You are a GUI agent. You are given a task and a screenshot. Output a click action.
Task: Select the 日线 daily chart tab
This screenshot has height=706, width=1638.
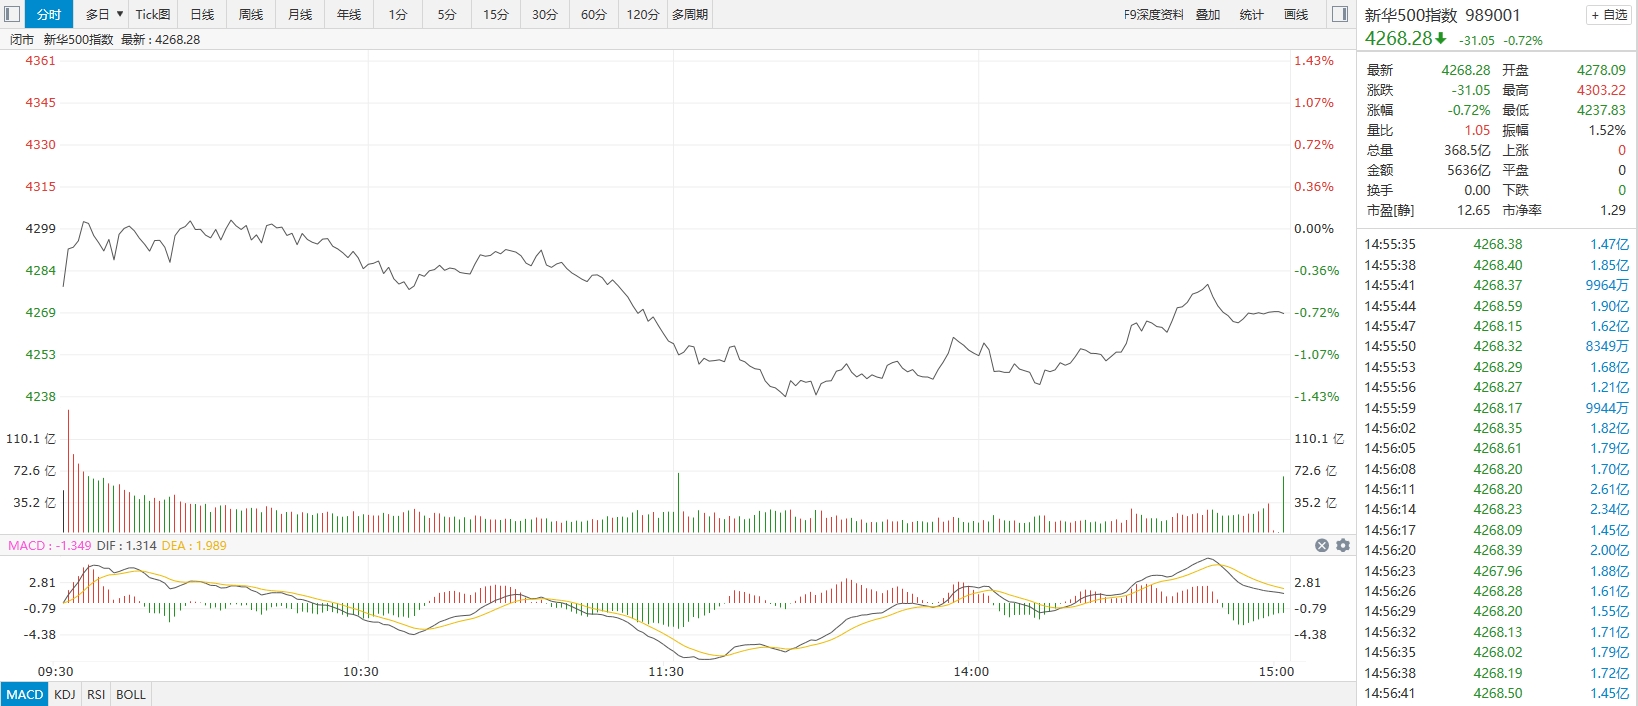coord(202,14)
